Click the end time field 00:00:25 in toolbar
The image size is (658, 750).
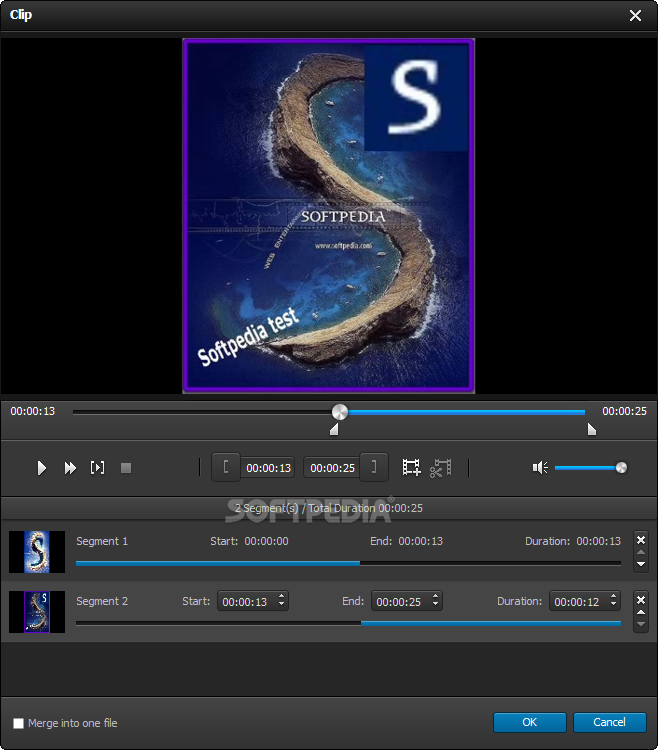click(332, 468)
